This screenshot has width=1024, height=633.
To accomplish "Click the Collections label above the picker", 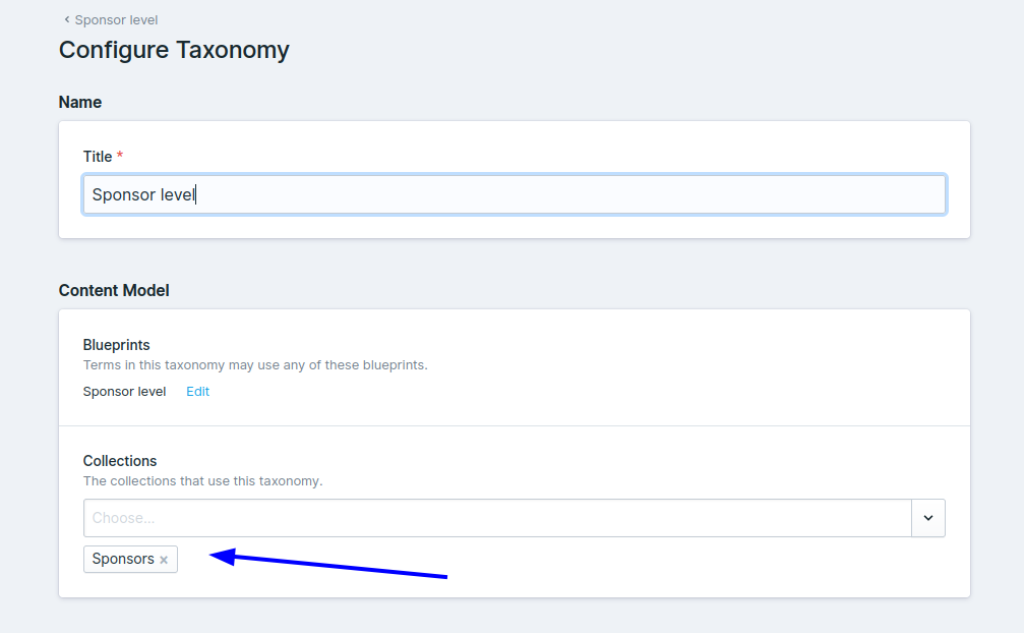I will click(x=120, y=460).
